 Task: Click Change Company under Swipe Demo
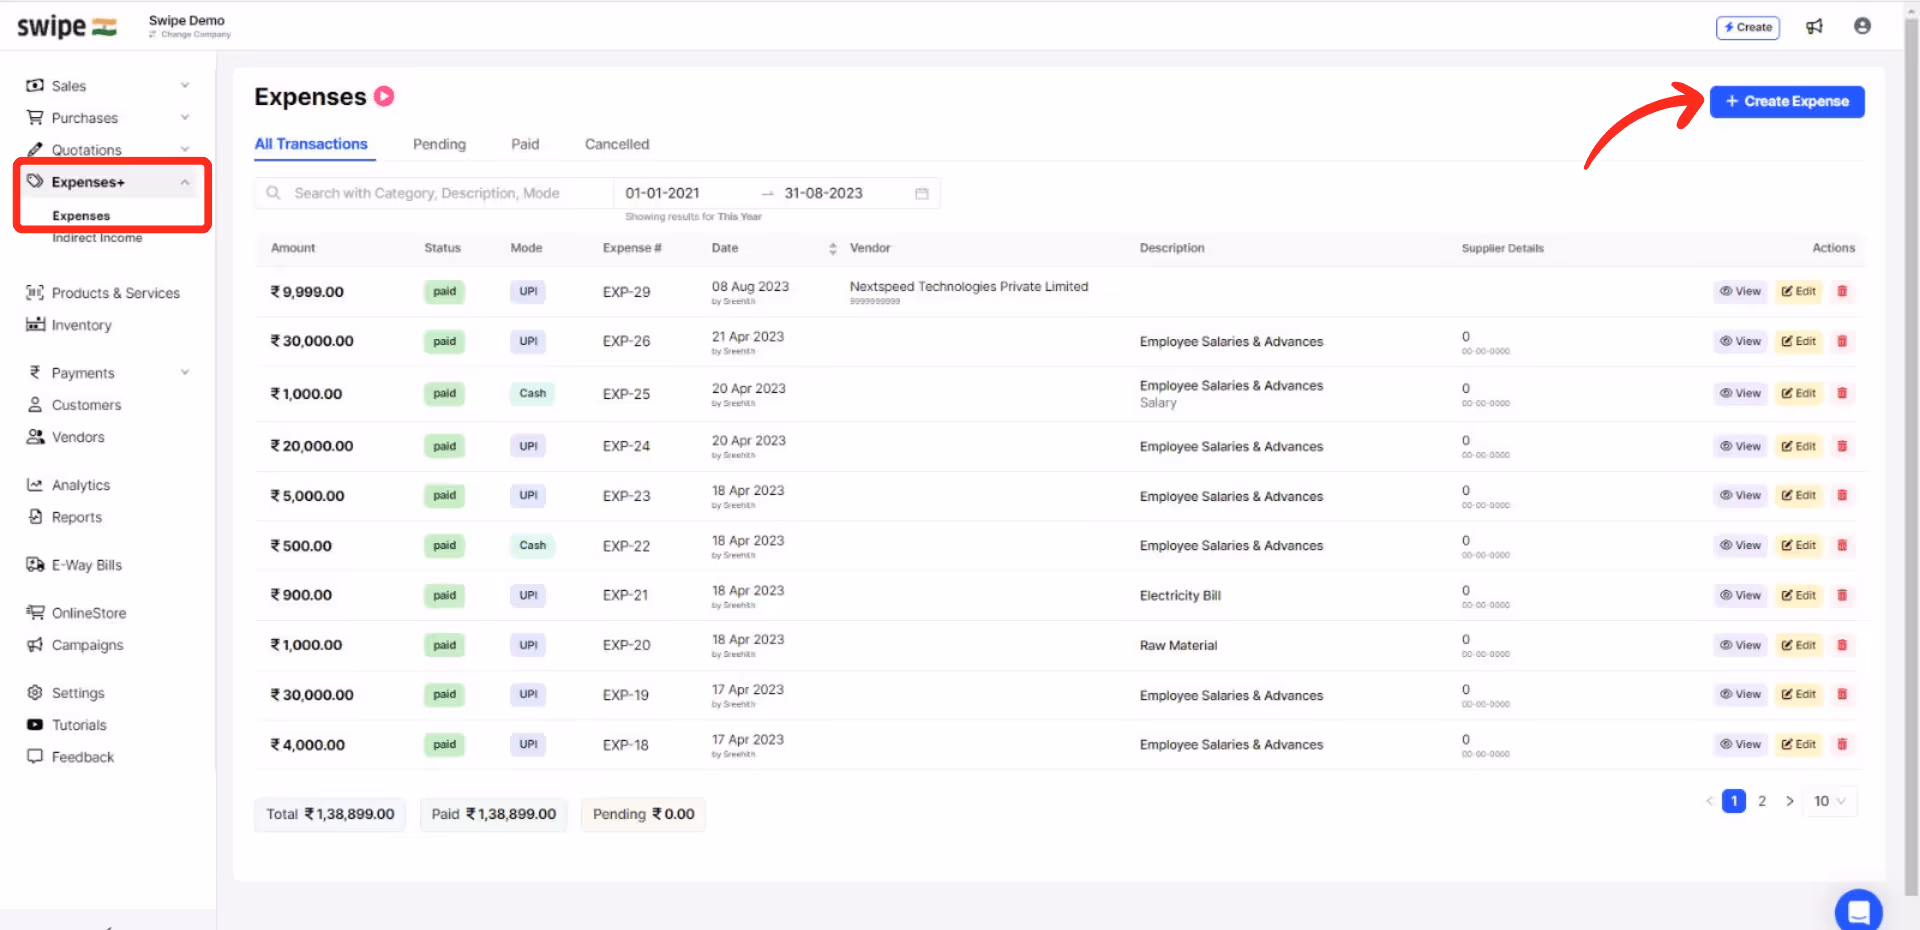(190, 35)
